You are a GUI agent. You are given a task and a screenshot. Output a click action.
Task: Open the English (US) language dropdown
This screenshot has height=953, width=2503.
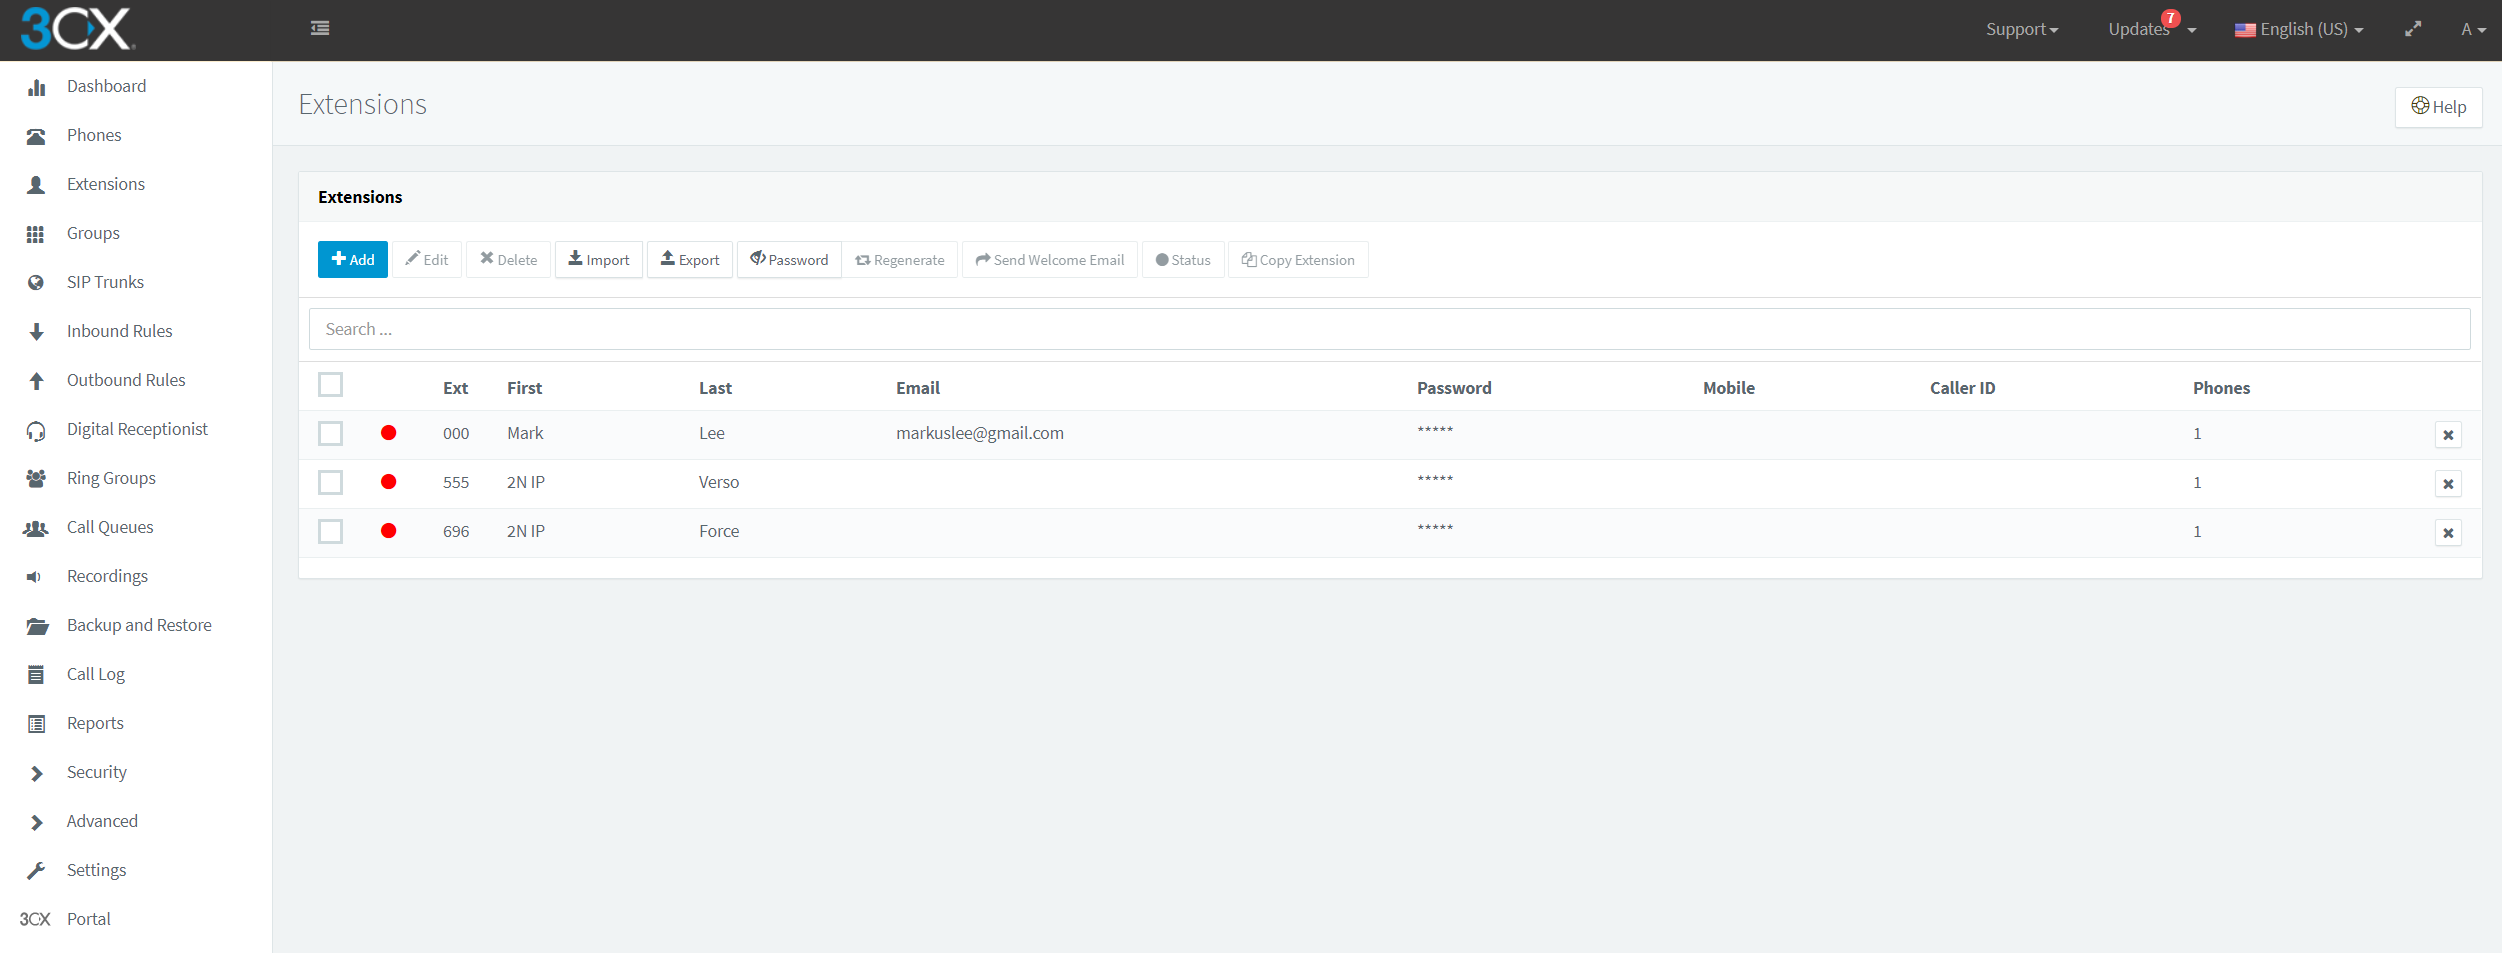click(x=2299, y=30)
